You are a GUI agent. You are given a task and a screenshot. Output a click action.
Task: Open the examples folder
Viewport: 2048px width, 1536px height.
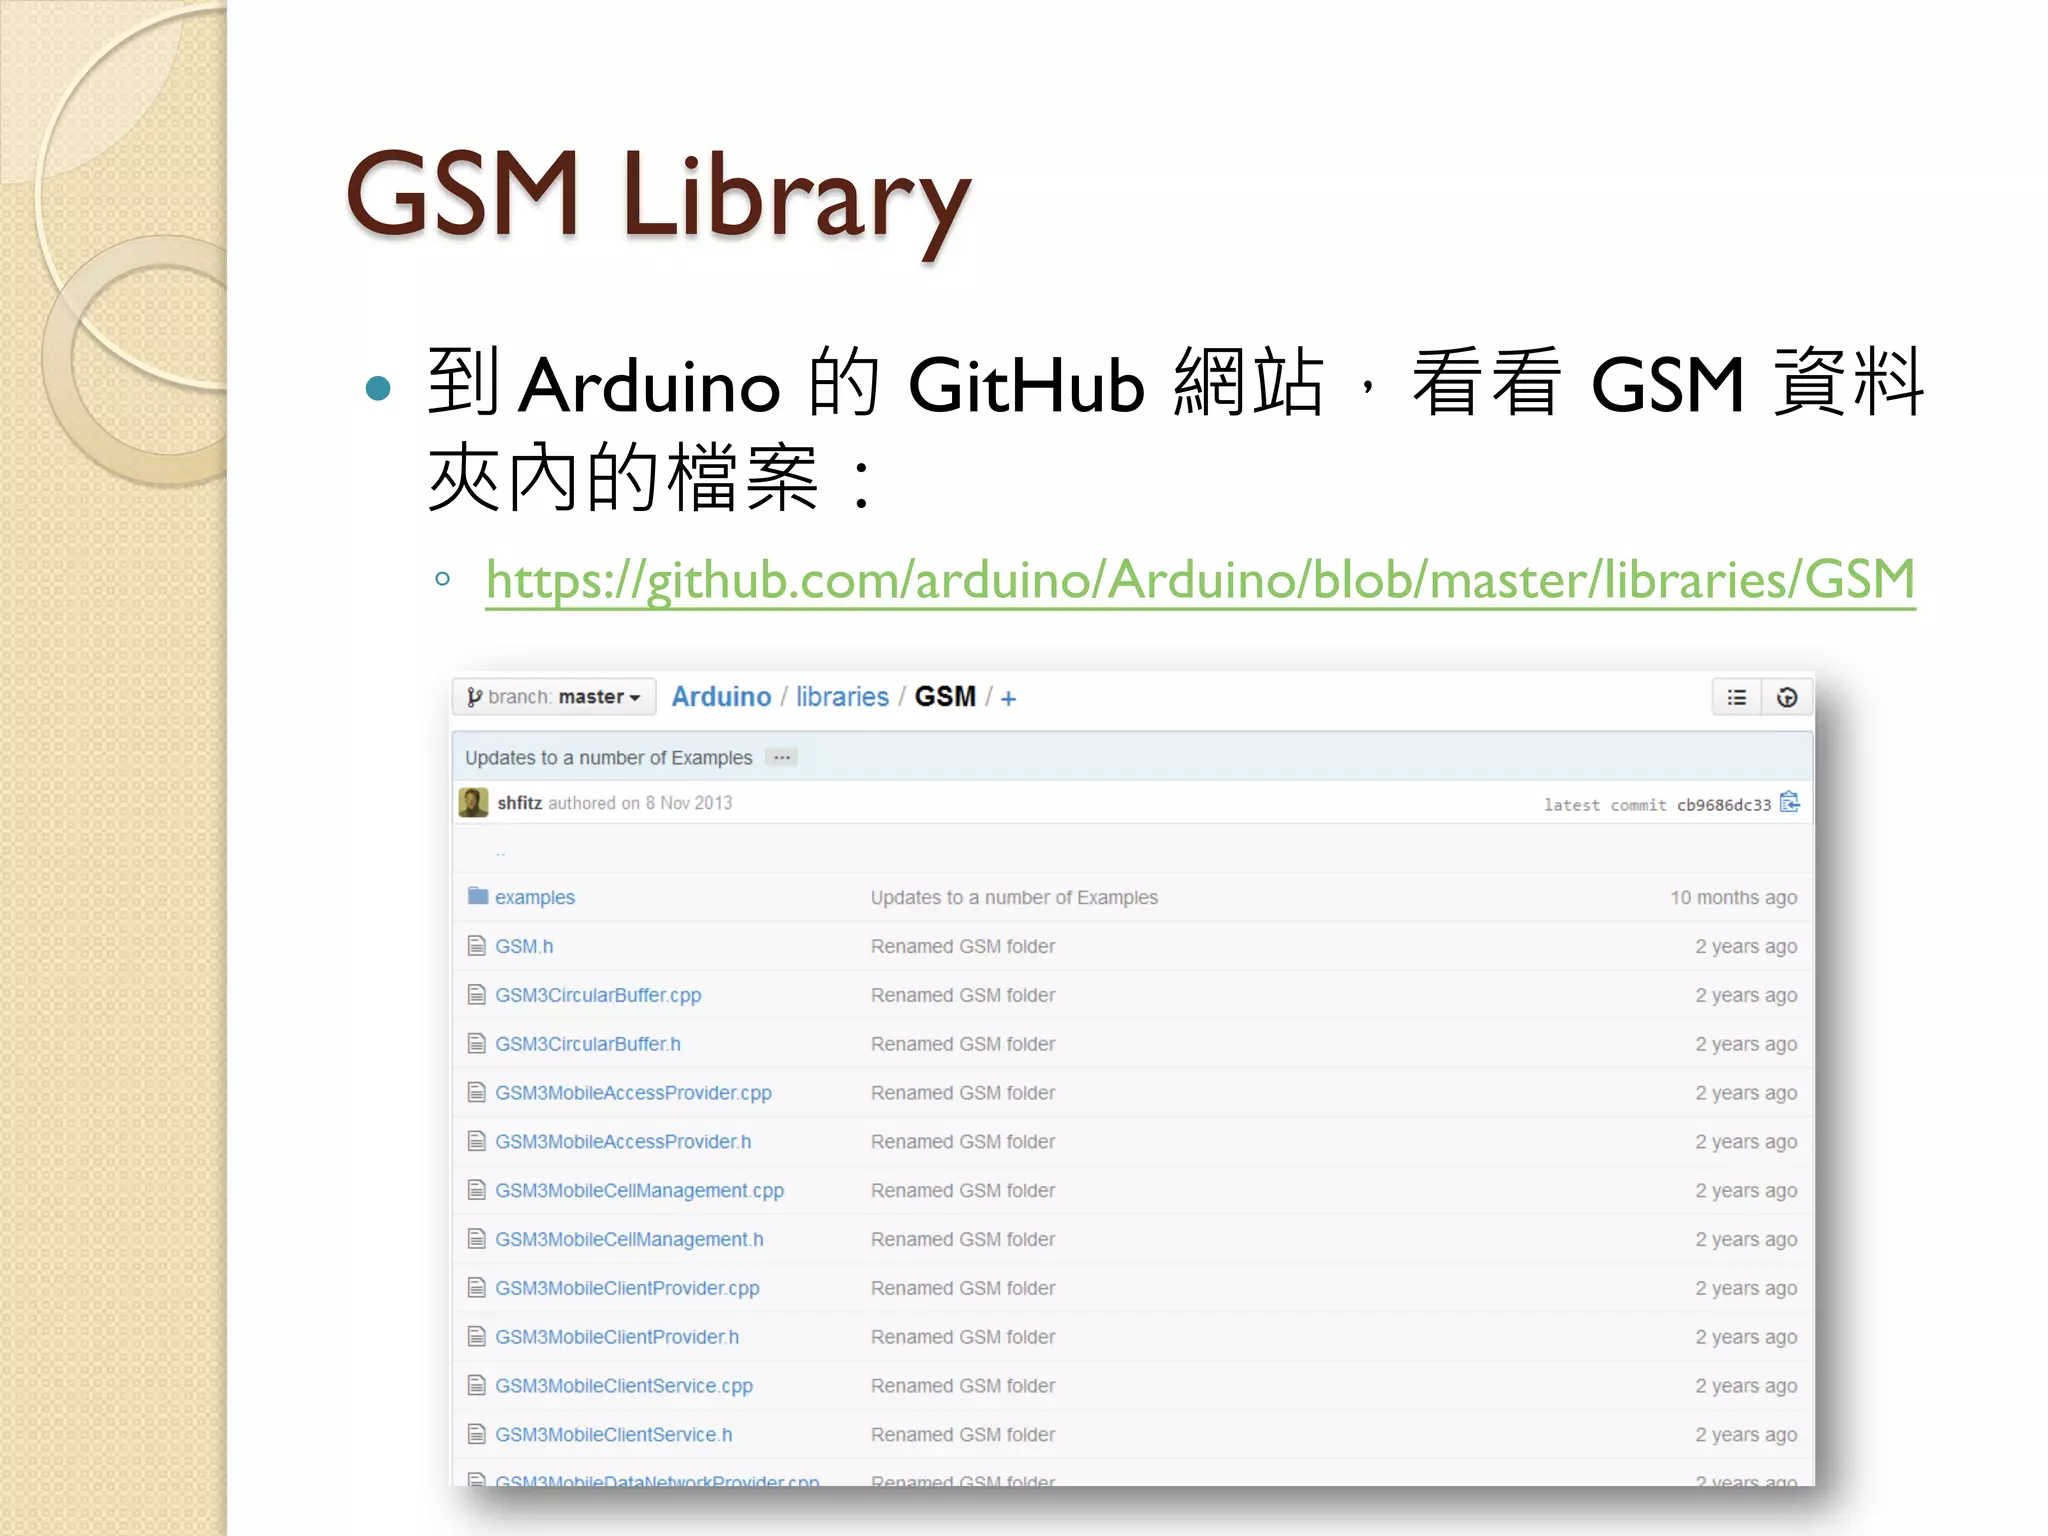[x=535, y=898]
